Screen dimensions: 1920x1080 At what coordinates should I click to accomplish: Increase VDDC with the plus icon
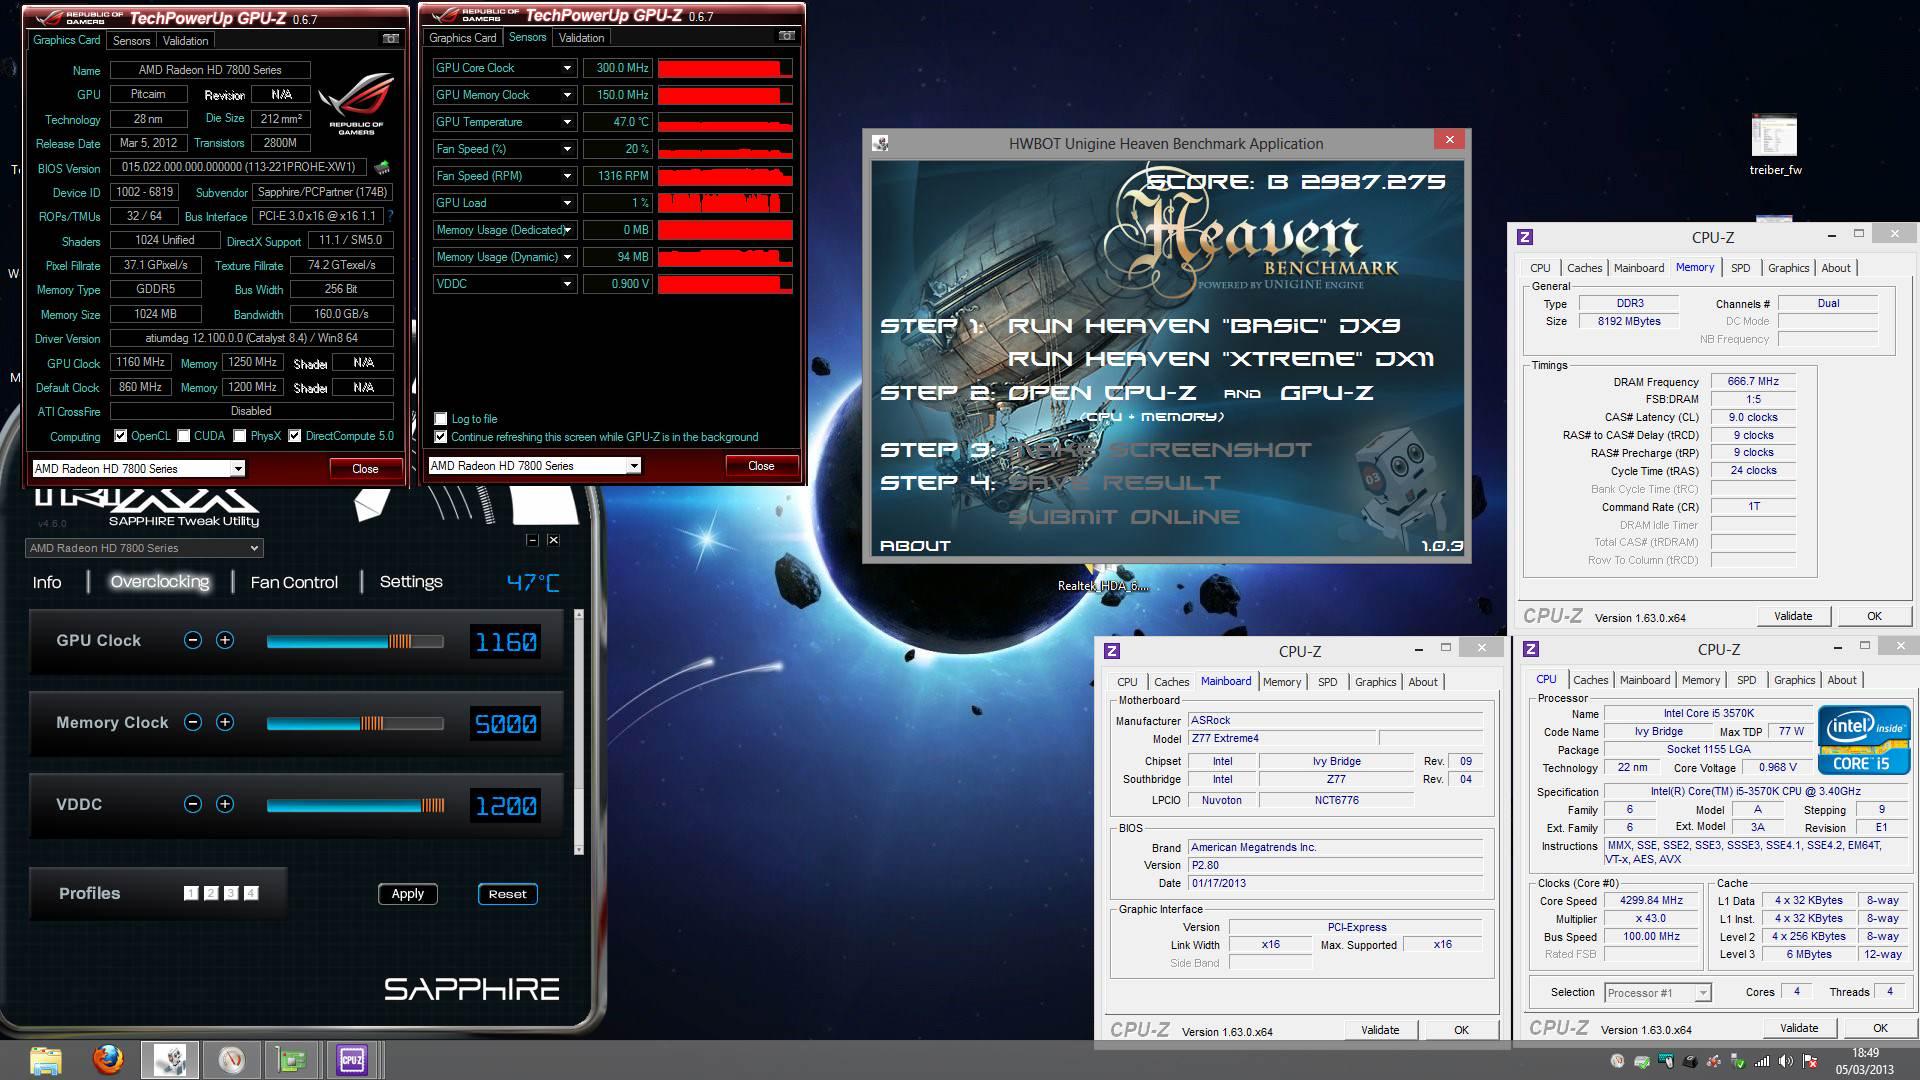225,804
